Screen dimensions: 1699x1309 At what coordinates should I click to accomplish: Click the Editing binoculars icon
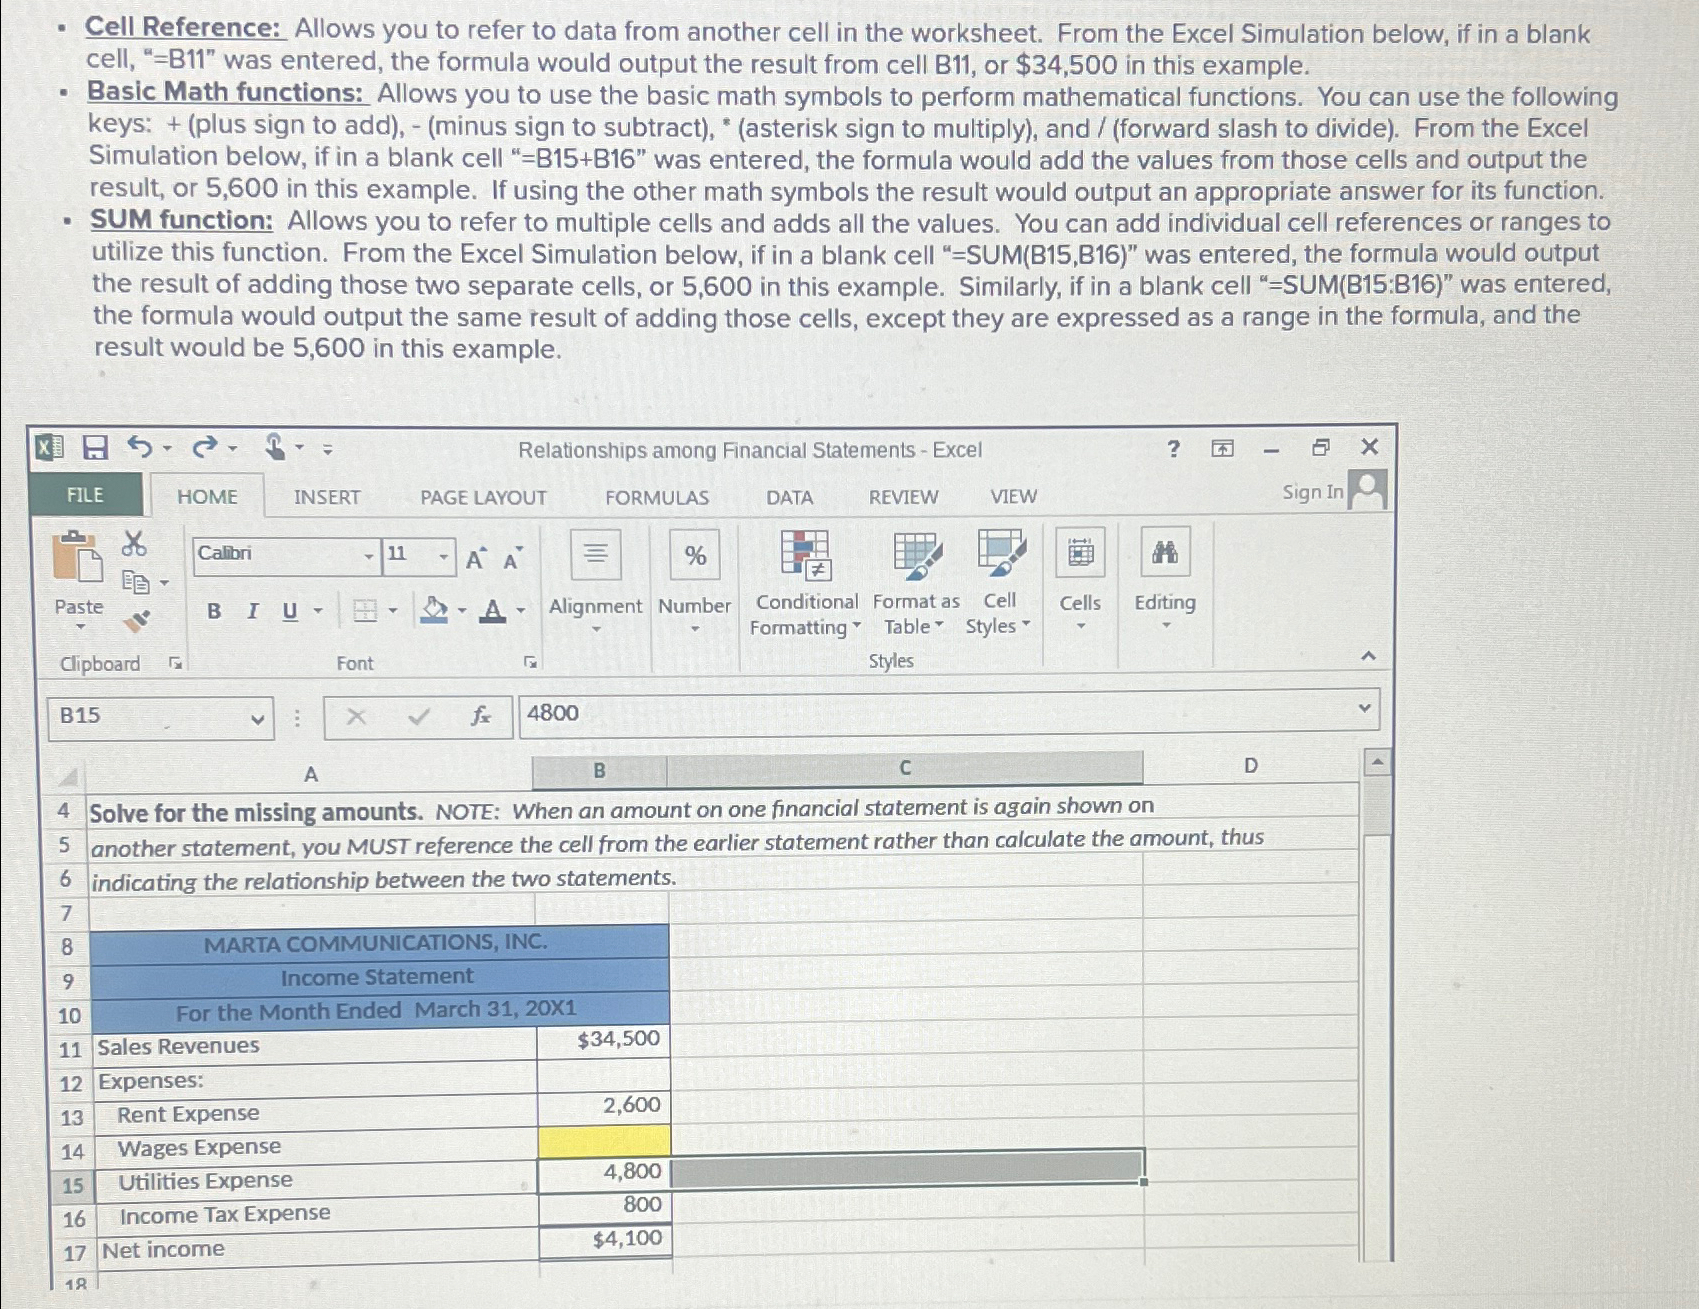click(x=1165, y=551)
